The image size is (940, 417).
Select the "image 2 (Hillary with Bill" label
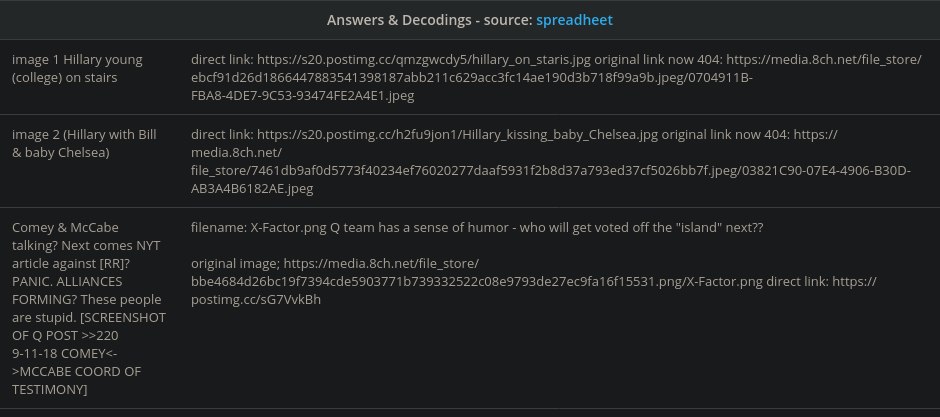84,134
